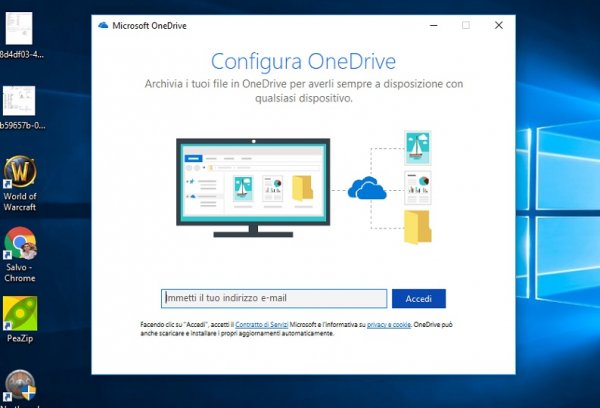Image resolution: width=600 pixels, height=408 pixels.
Task: Click the email address input field
Action: point(274,298)
